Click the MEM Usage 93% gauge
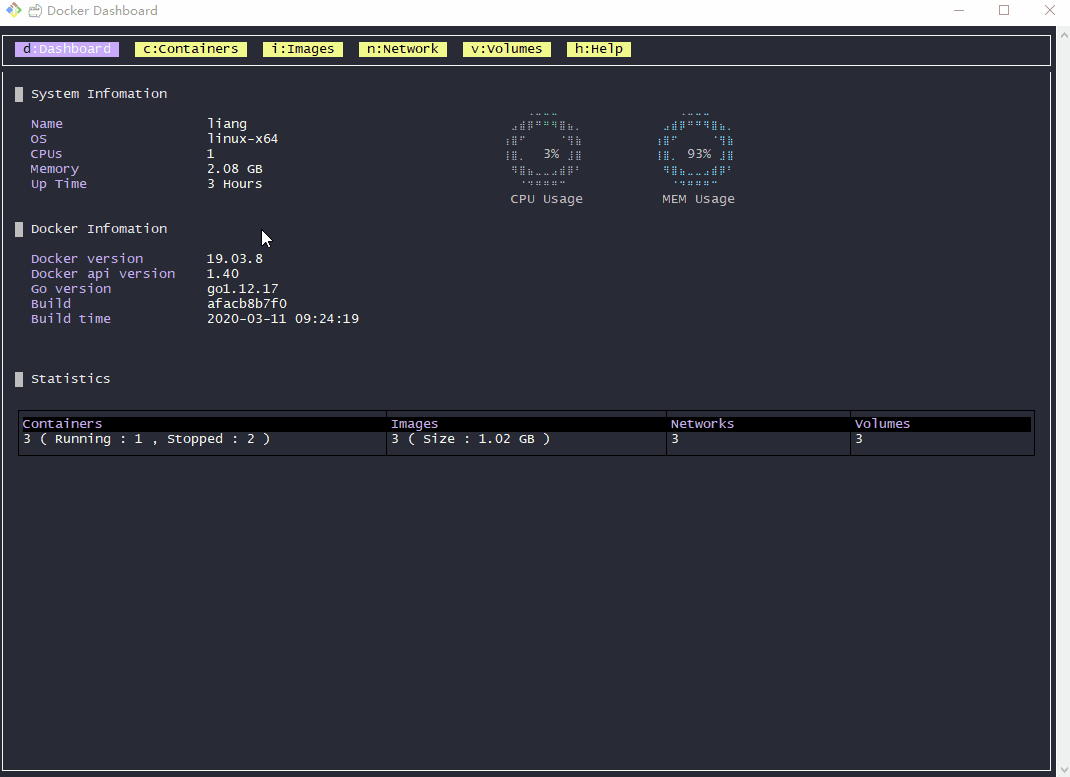 (696, 149)
